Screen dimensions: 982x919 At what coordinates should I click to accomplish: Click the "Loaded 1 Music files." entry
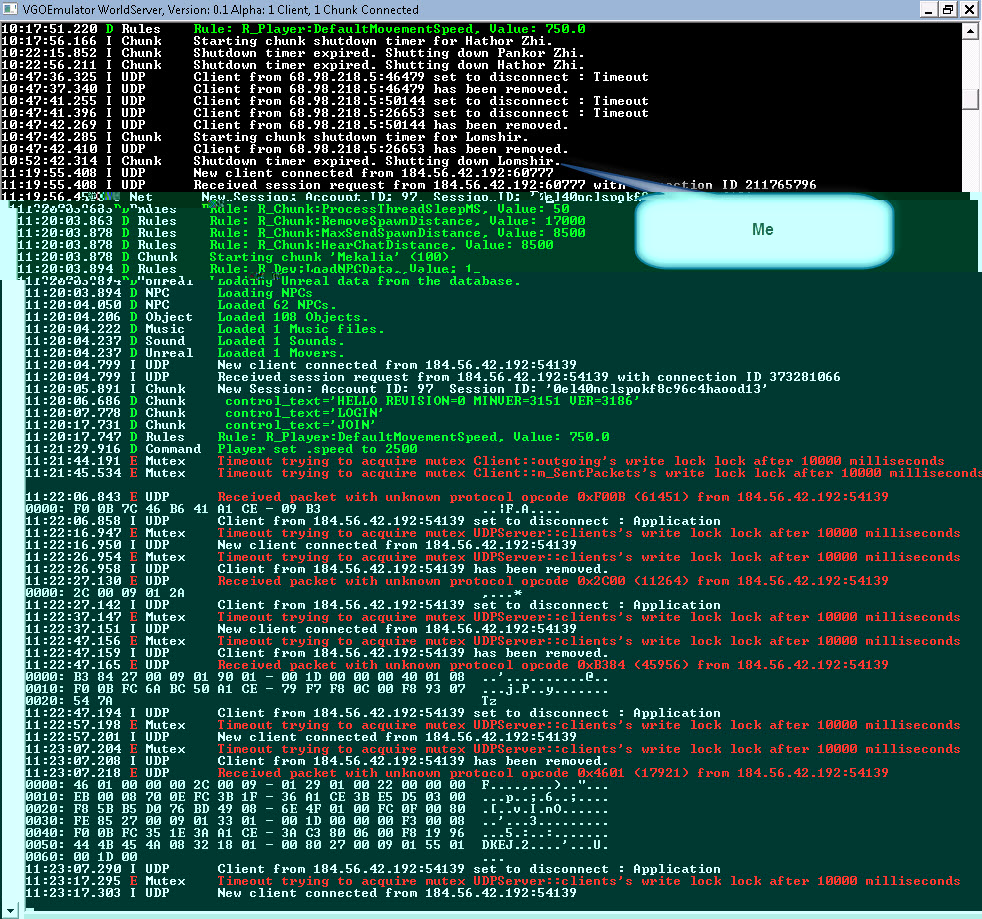click(x=293, y=329)
